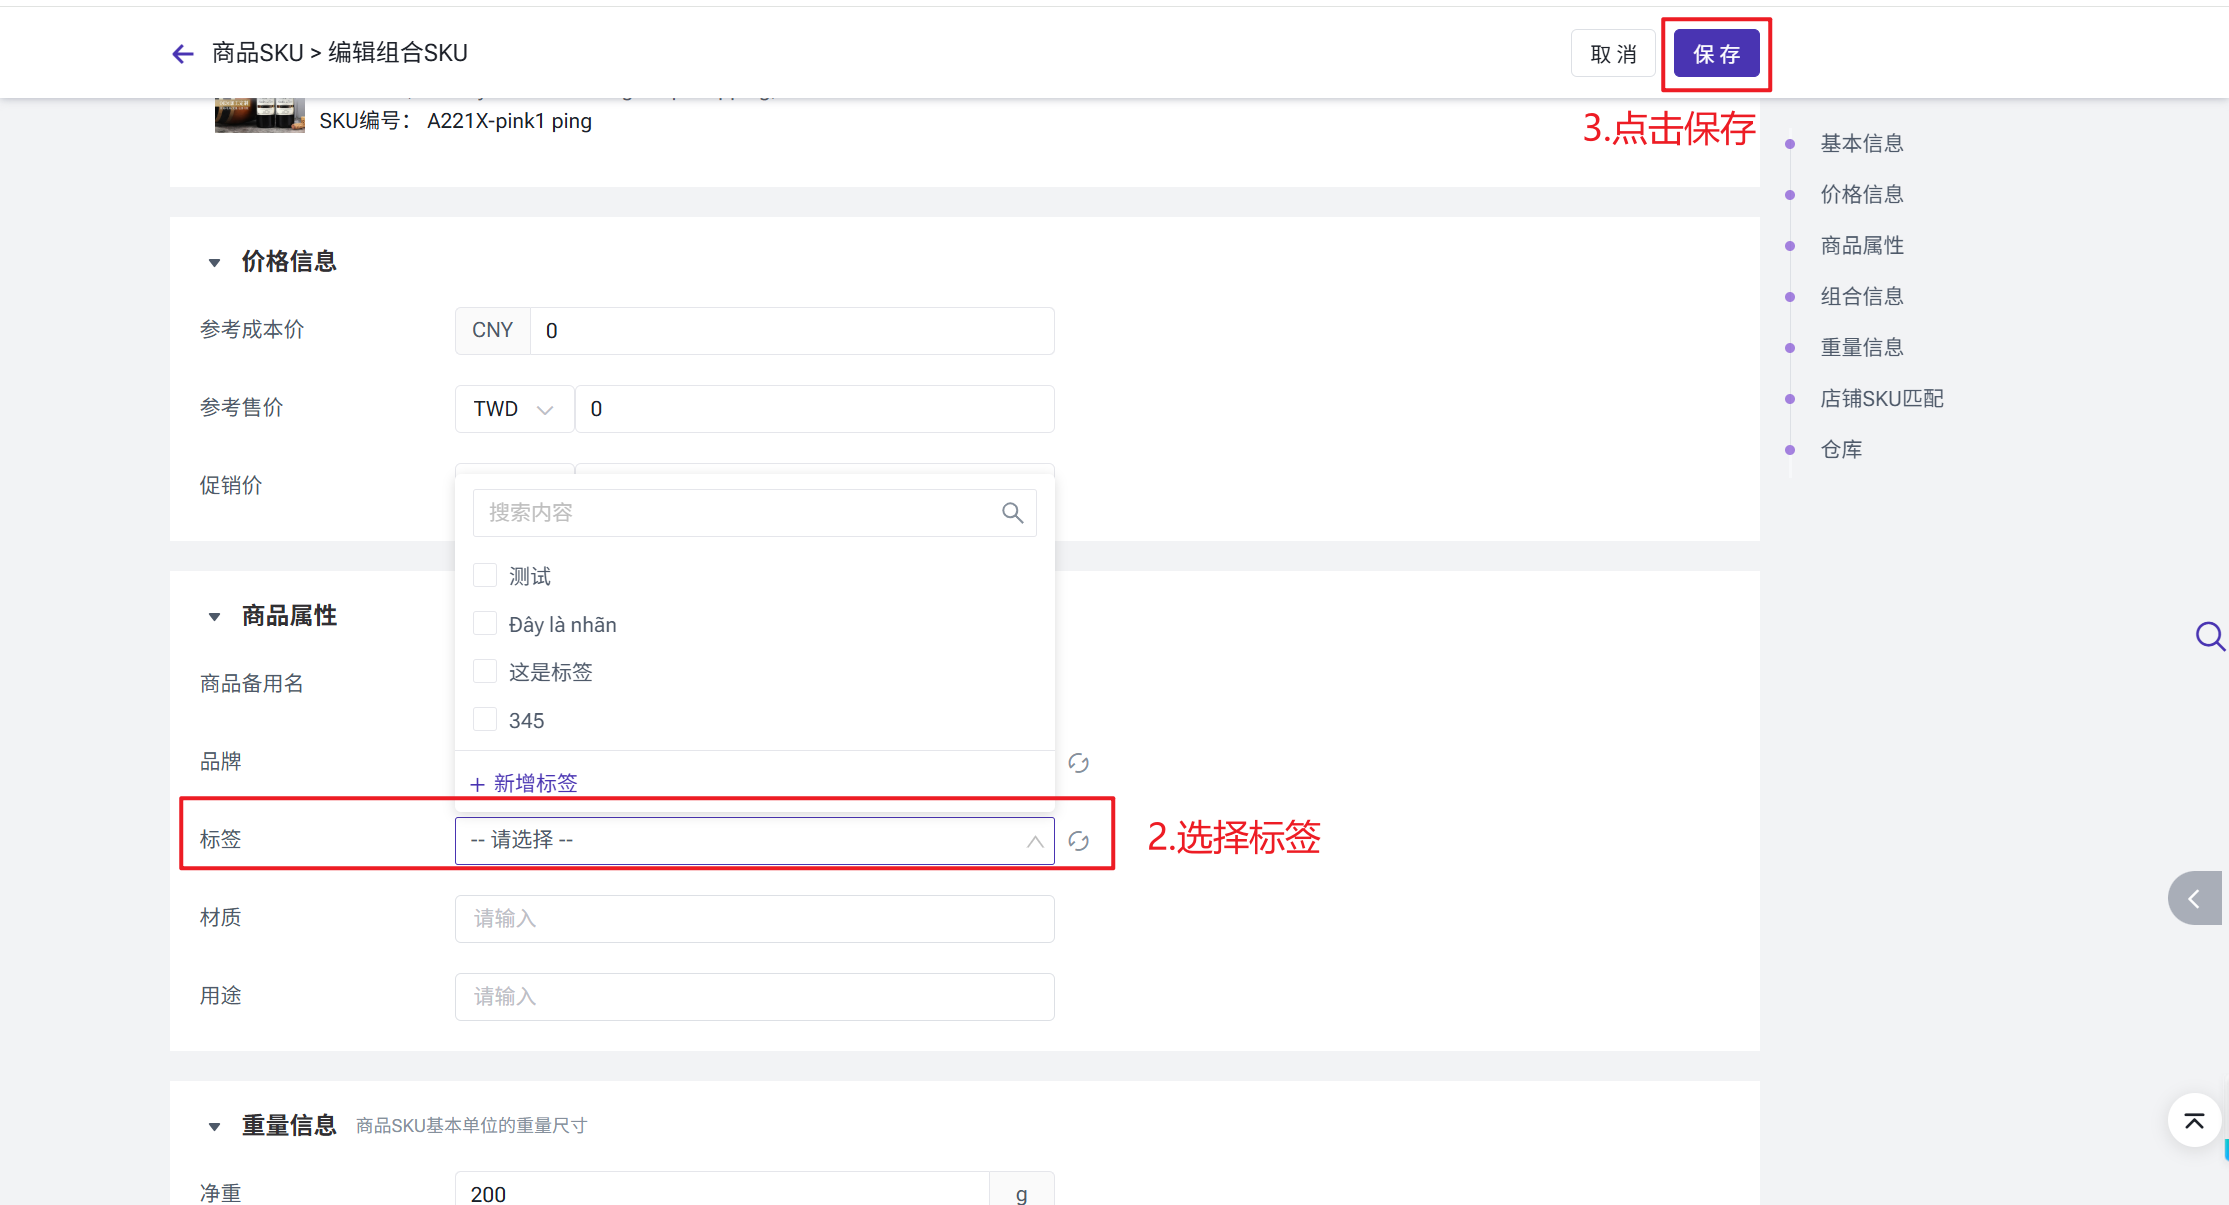
Task: Collapse the 价格信息 section triangle
Action: [x=214, y=263]
